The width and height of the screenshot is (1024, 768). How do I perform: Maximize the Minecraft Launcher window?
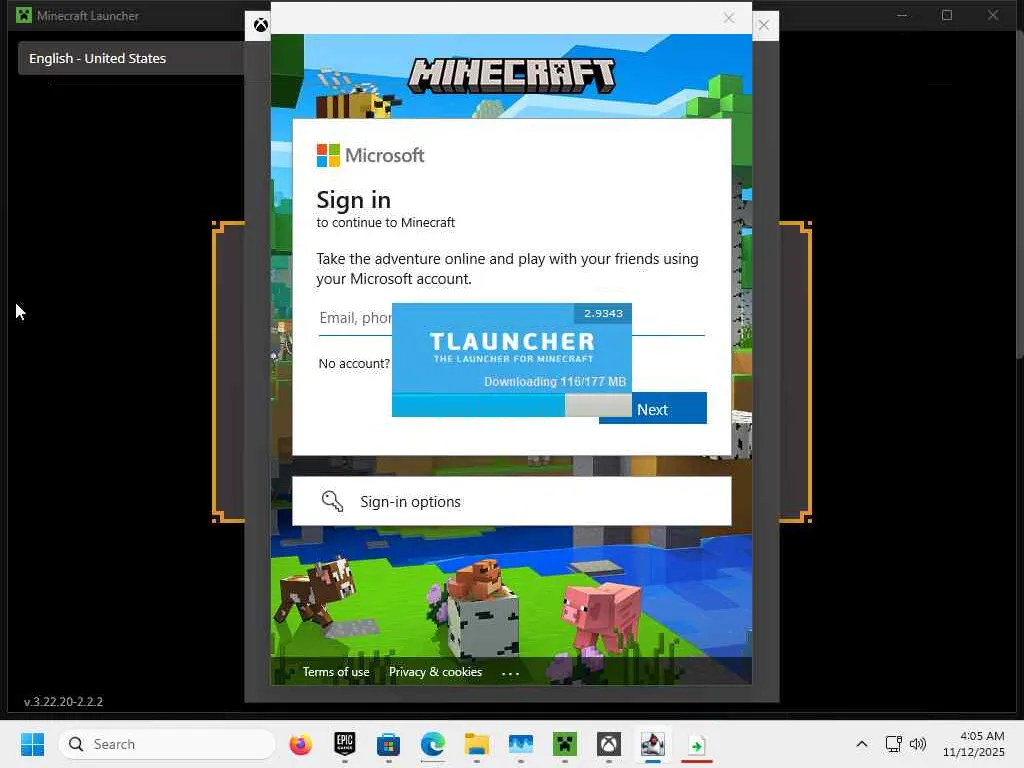pyautogui.click(x=947, y=15)
